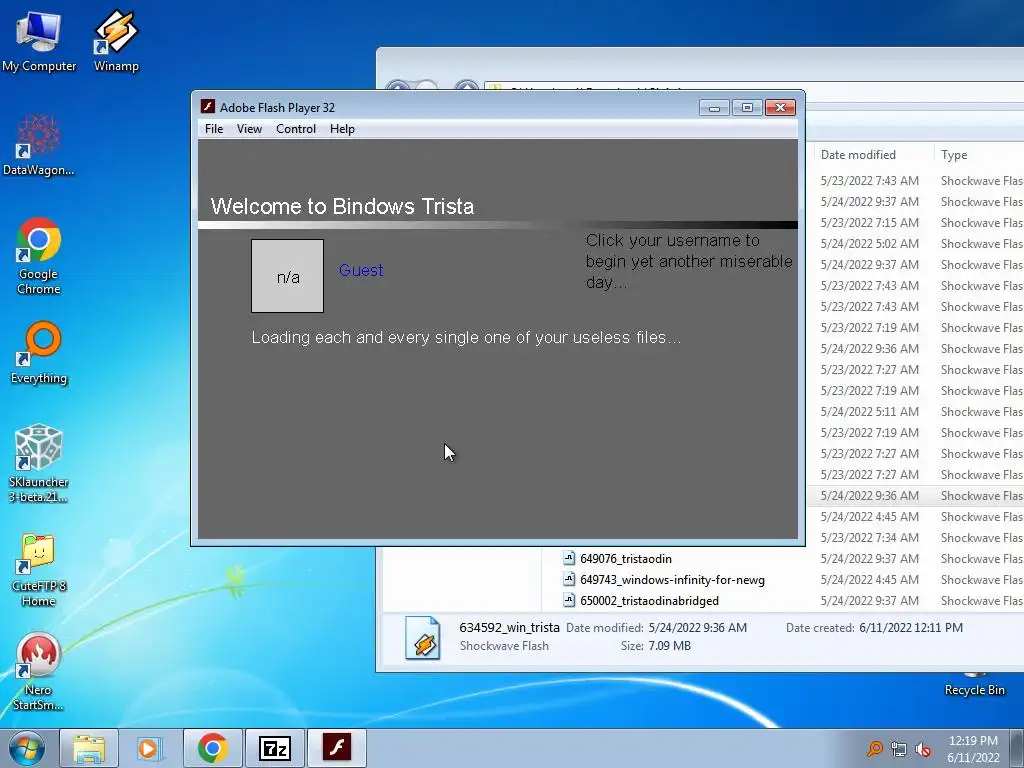Click the Welcome to Bindows Trista heading

[342, 206]
